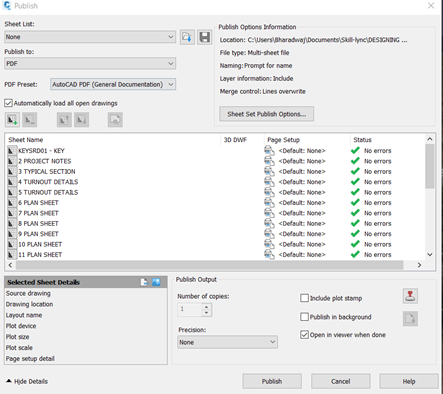Click scroll up arrow of sheet list

pos(430,139)
